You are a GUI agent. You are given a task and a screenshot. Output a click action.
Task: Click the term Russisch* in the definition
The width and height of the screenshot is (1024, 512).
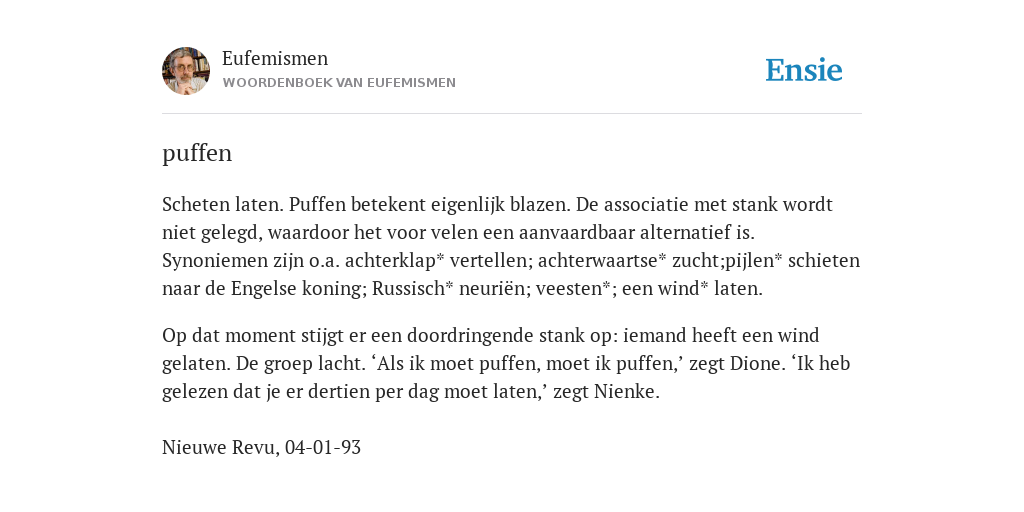413,289
